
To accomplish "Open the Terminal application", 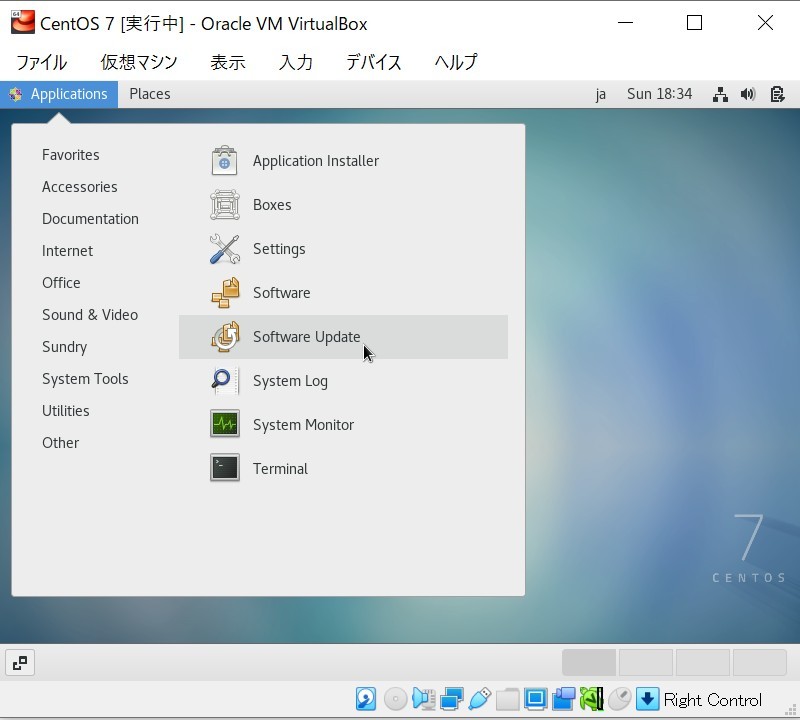I will pos(343,468).
